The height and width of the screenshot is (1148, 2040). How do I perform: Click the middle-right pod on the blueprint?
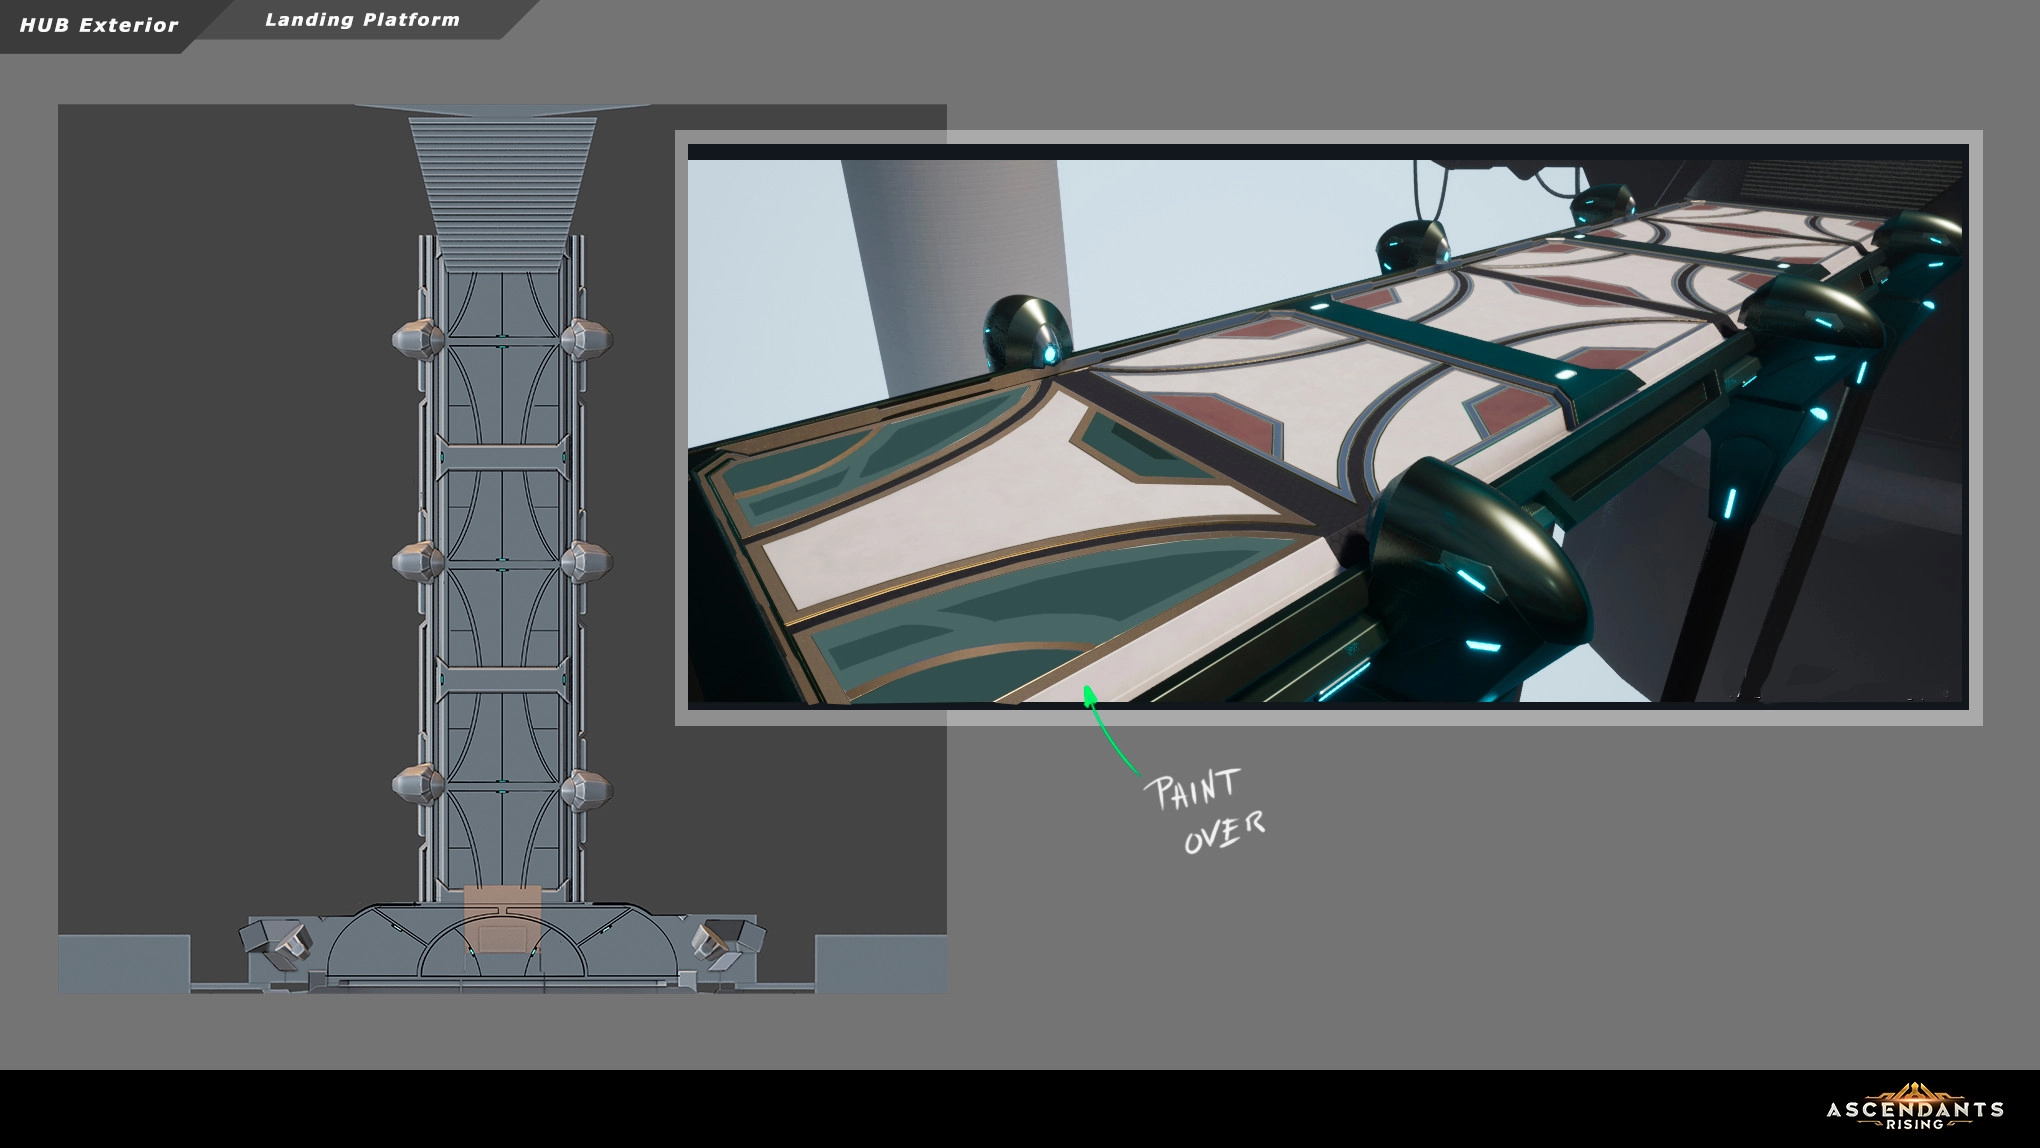[x=586, y=562]
